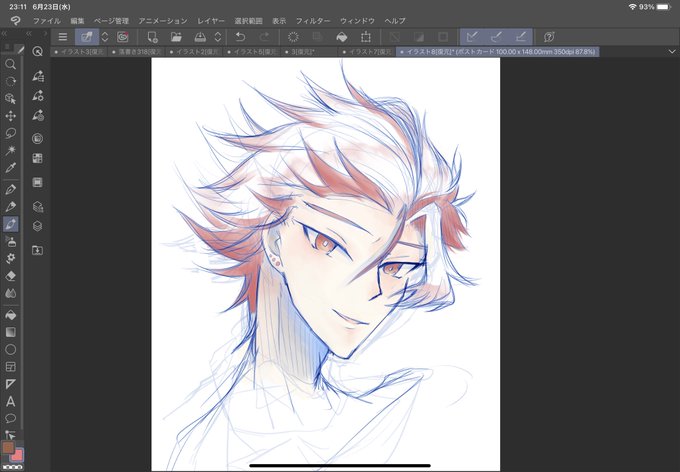Select the Blend color-mixing tool
Screen dimensions: 680x472
coord(10,293)
